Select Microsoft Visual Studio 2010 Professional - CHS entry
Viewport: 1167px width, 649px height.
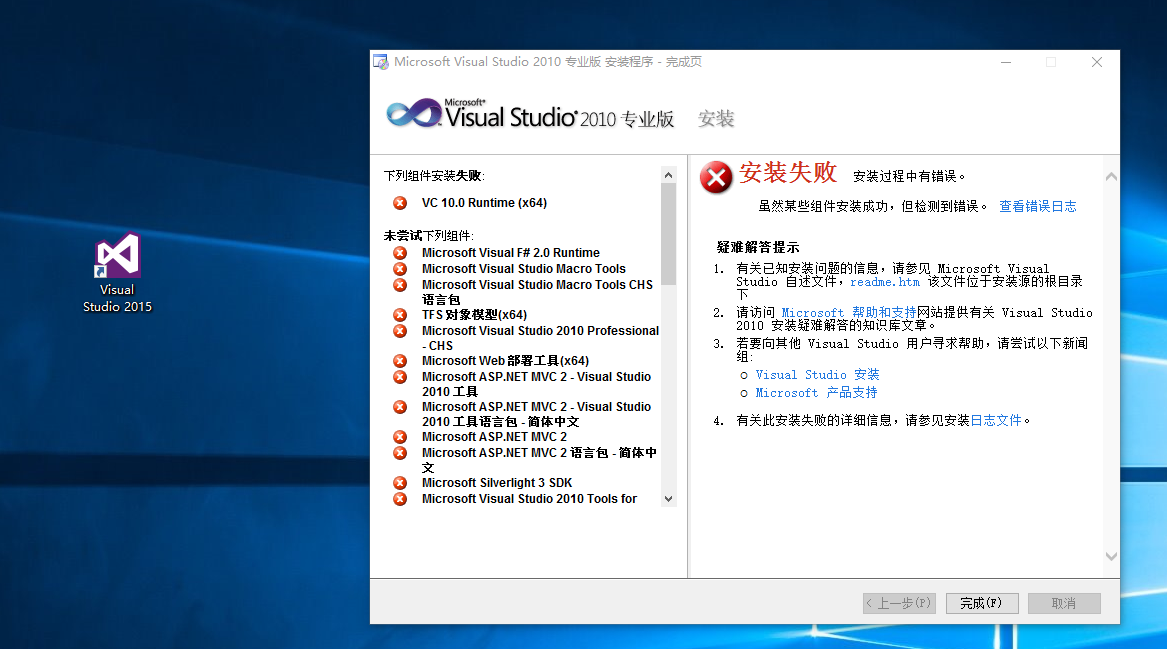pos(540,338)
